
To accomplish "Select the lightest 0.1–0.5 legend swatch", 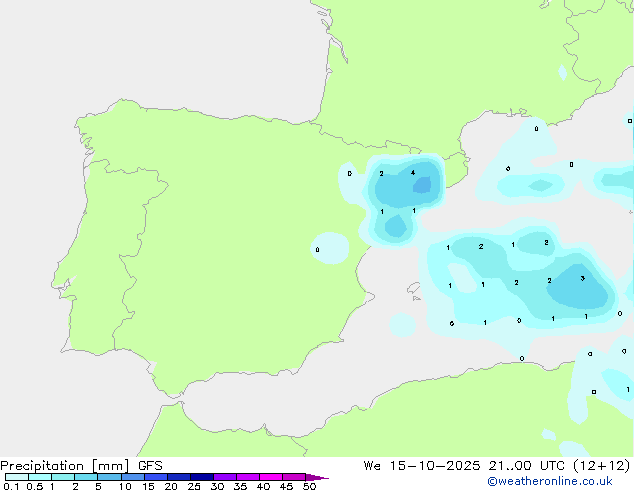I will pos(17,477).
